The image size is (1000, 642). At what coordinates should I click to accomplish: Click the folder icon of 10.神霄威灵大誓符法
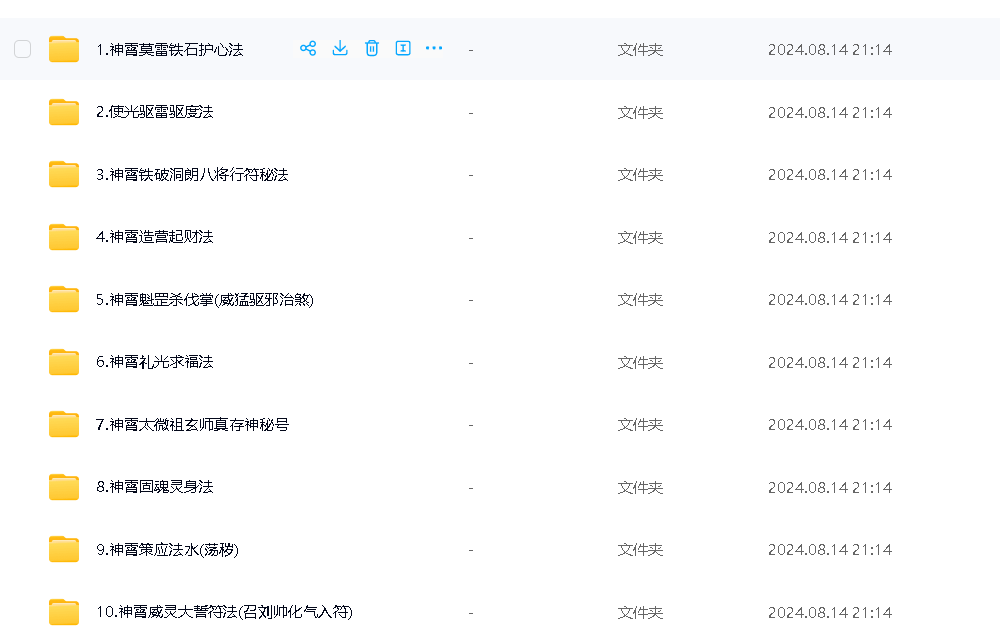tap(64, 612)
